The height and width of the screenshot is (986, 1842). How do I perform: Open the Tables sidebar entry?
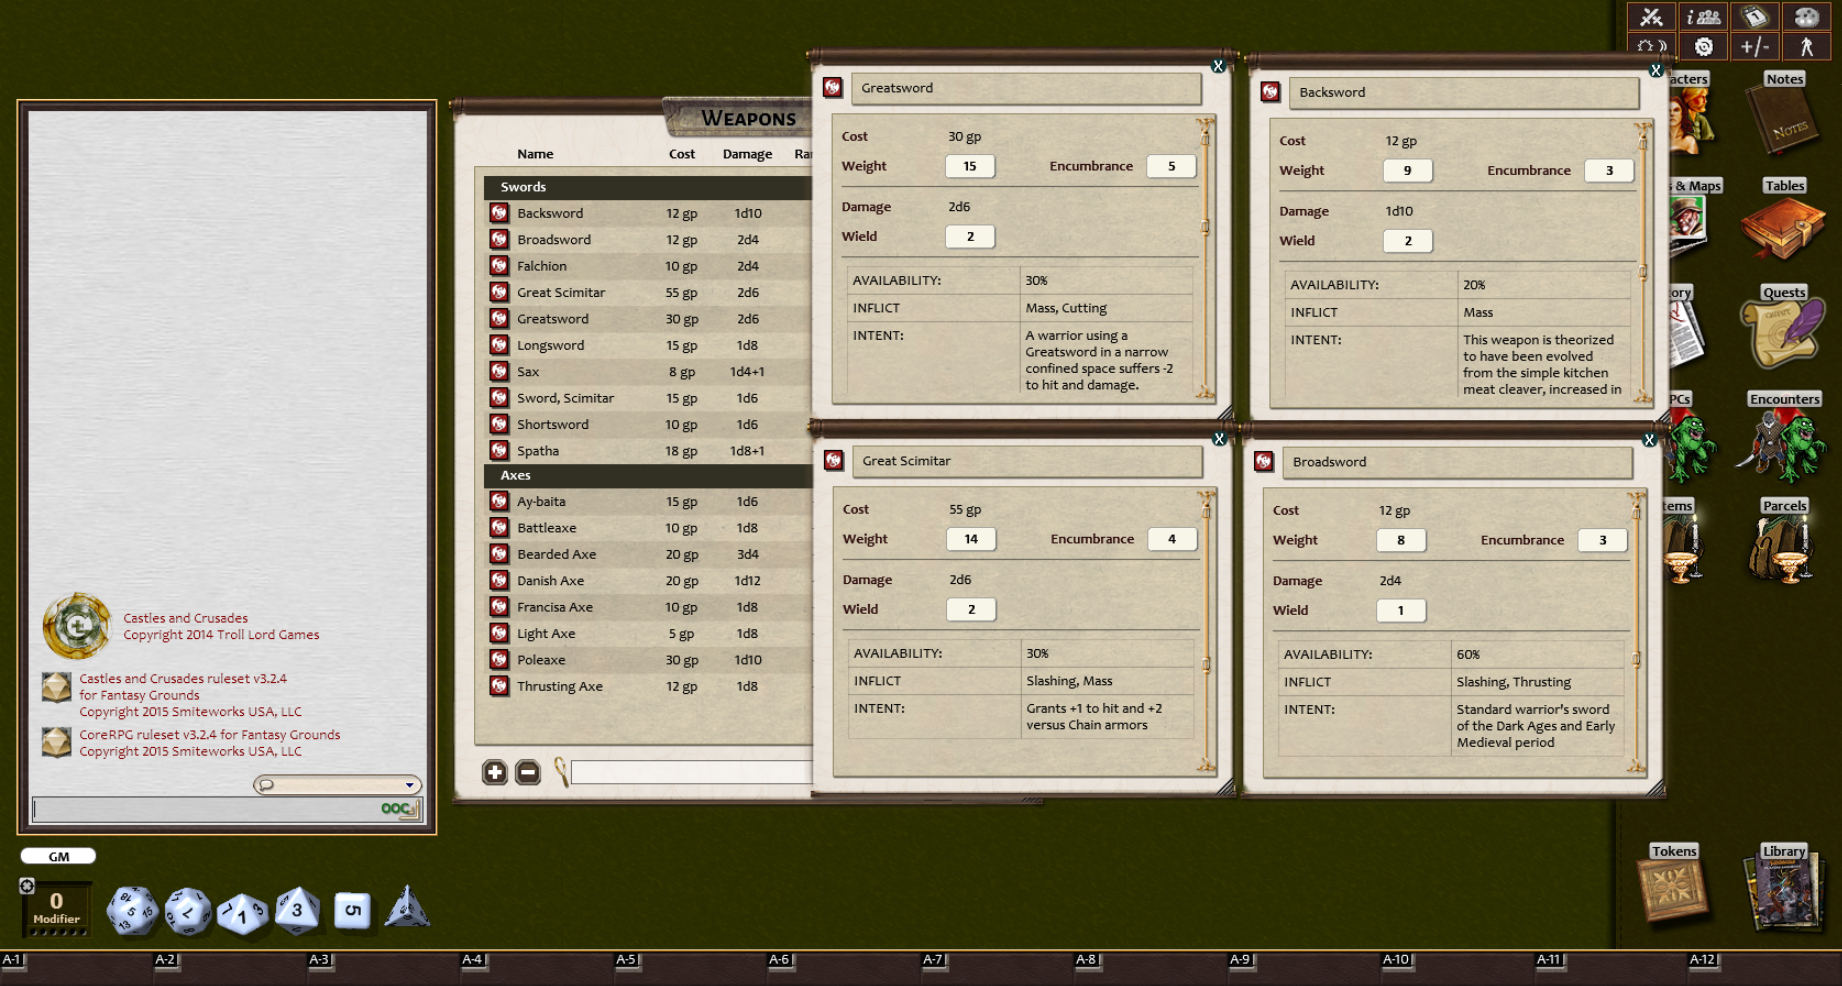[1783, 223]
